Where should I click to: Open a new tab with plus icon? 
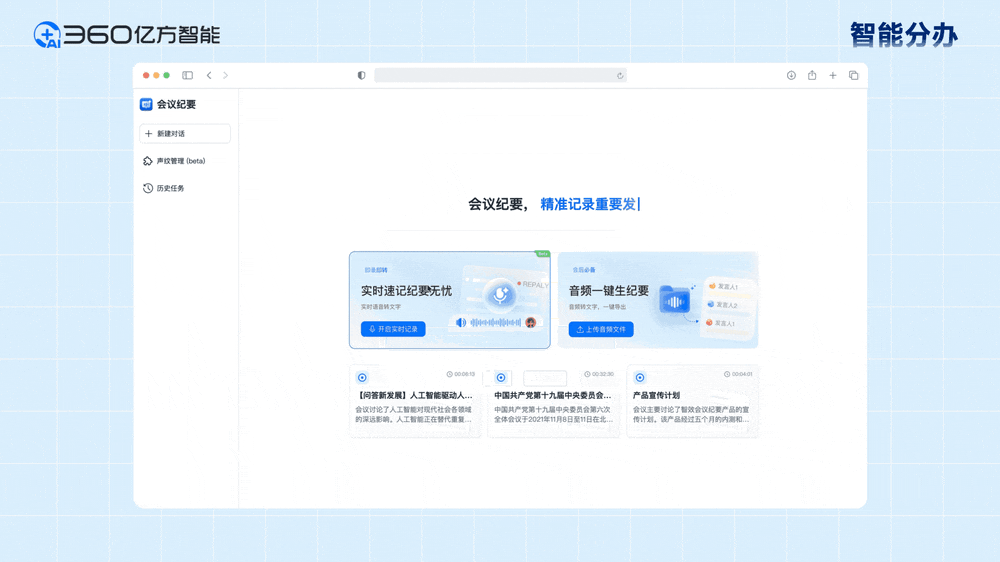832,76
